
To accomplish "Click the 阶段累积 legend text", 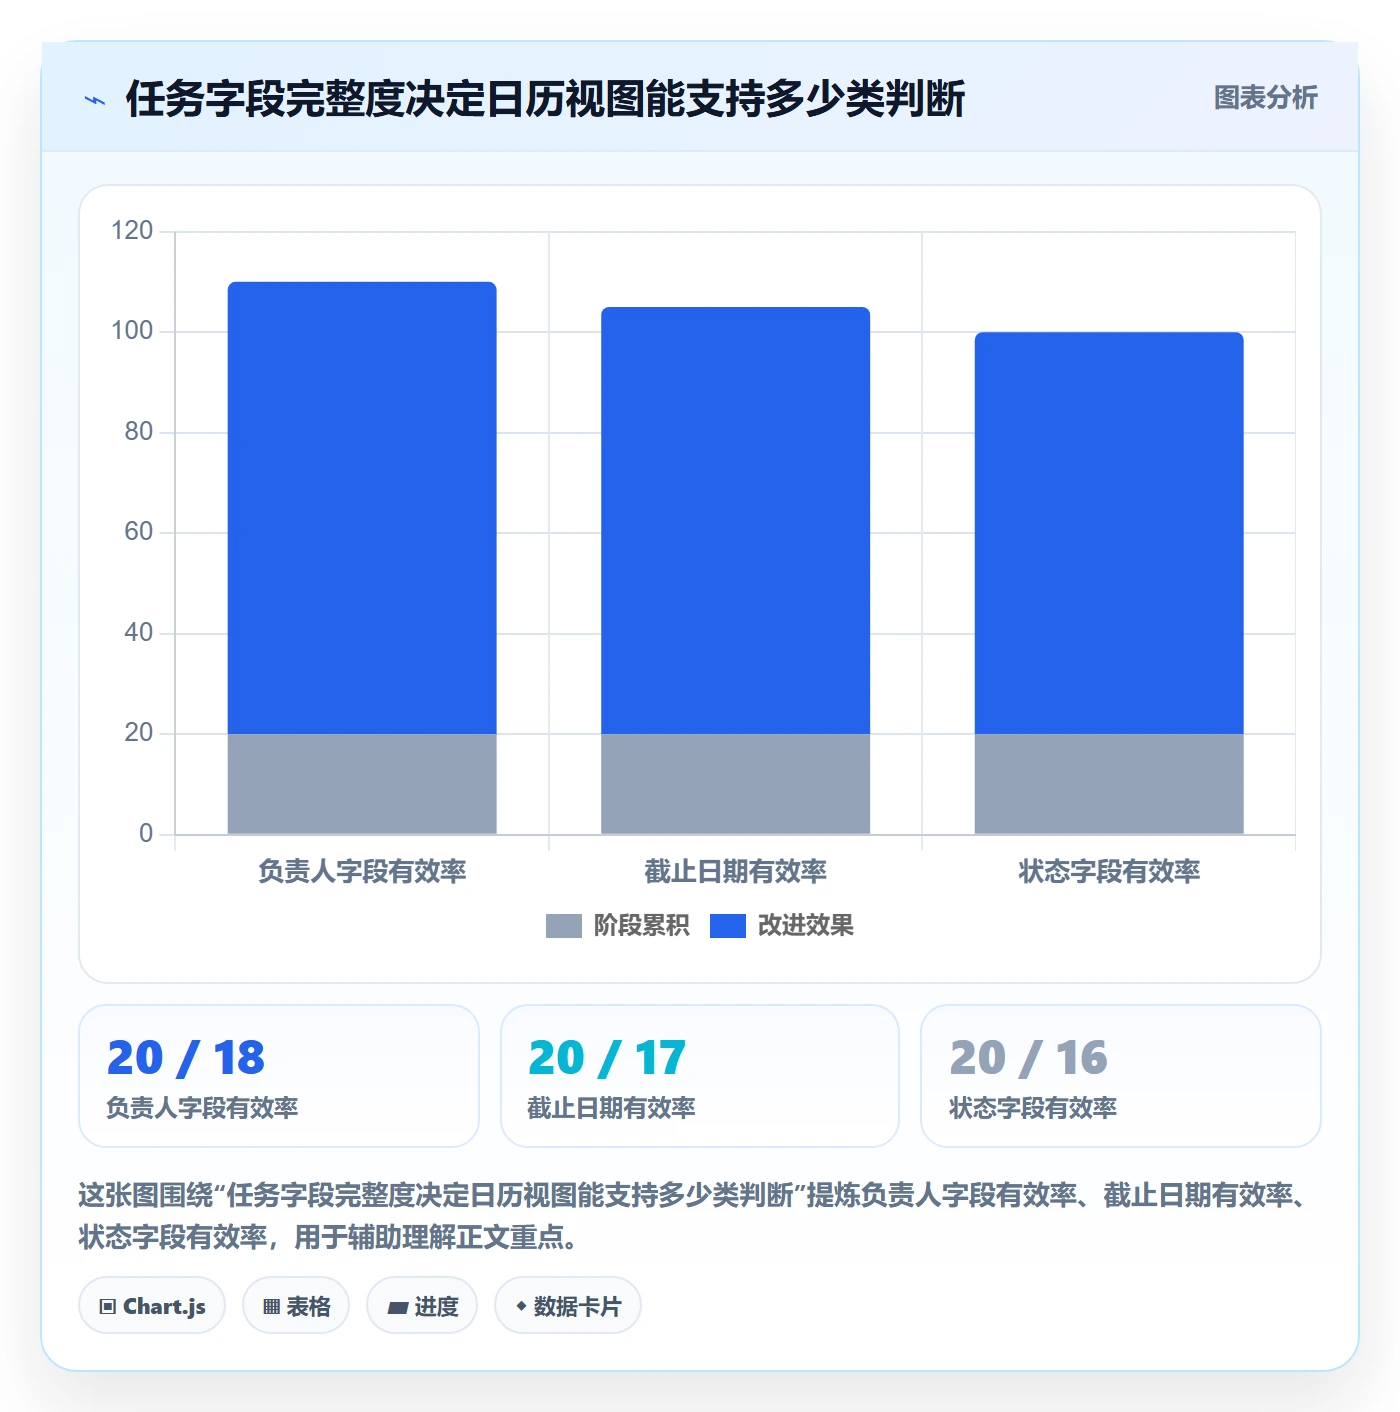I will (641, 926).
